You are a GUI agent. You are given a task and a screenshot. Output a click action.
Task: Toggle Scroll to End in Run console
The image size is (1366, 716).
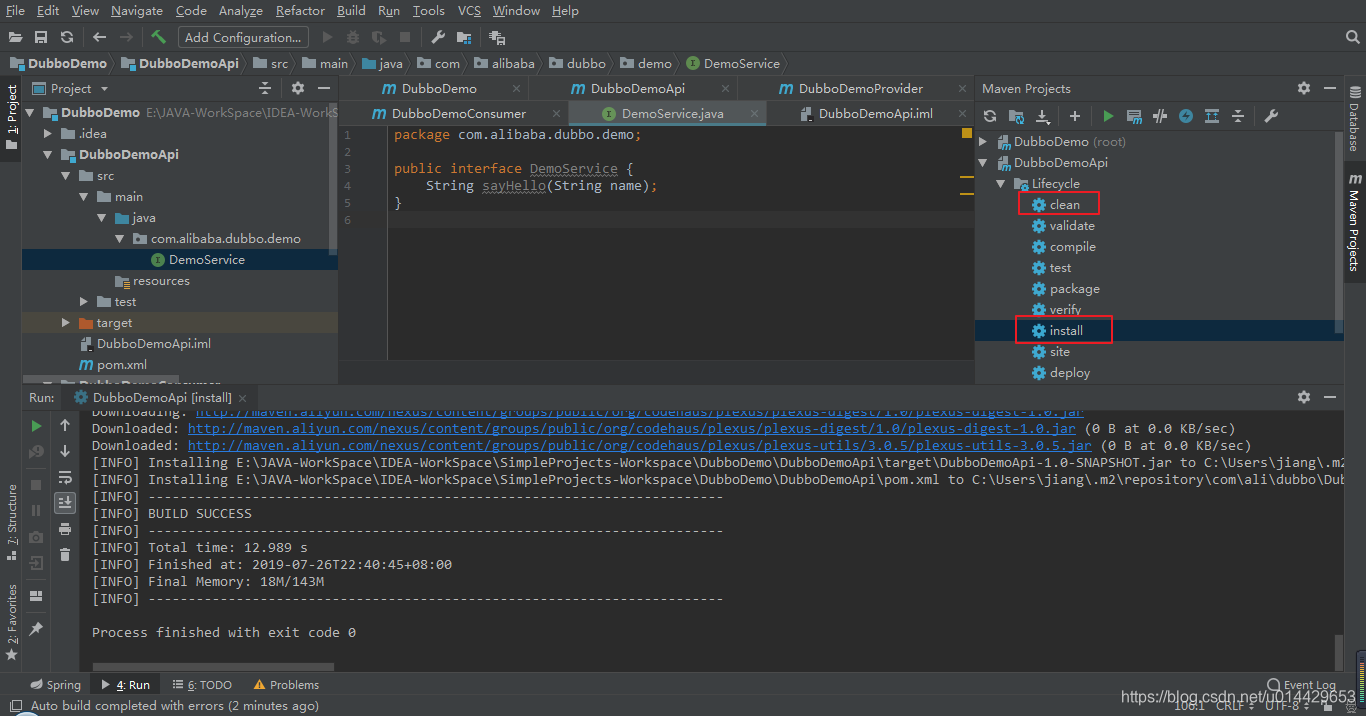tap(65, 502)
